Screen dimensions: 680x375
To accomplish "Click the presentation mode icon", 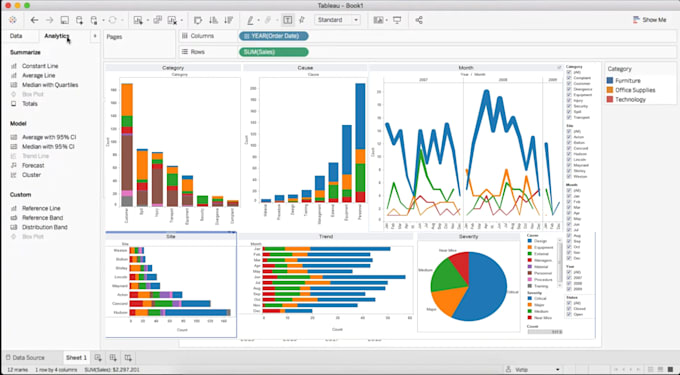I will pyautogui.click(x=397, y=20).
